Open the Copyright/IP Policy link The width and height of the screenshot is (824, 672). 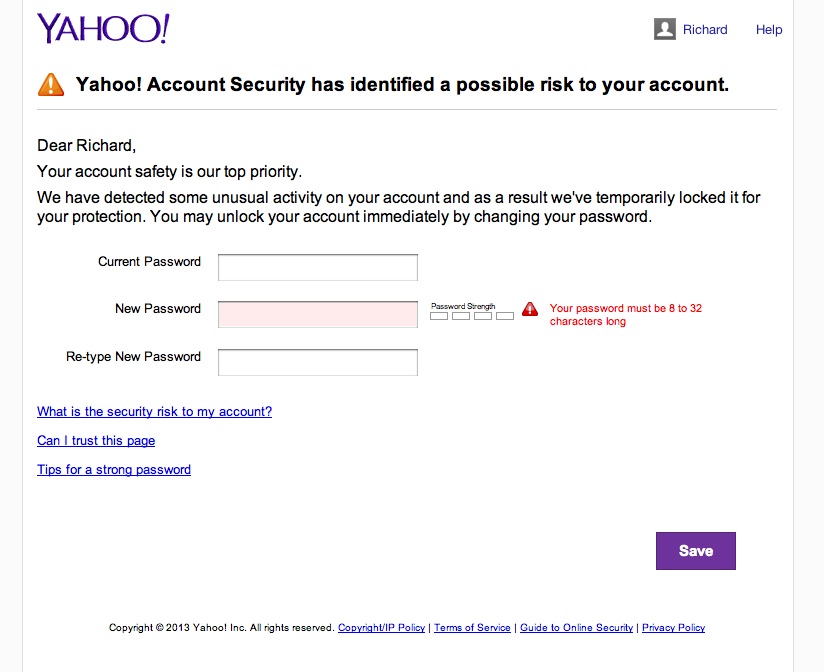click(x=382, y=627)
